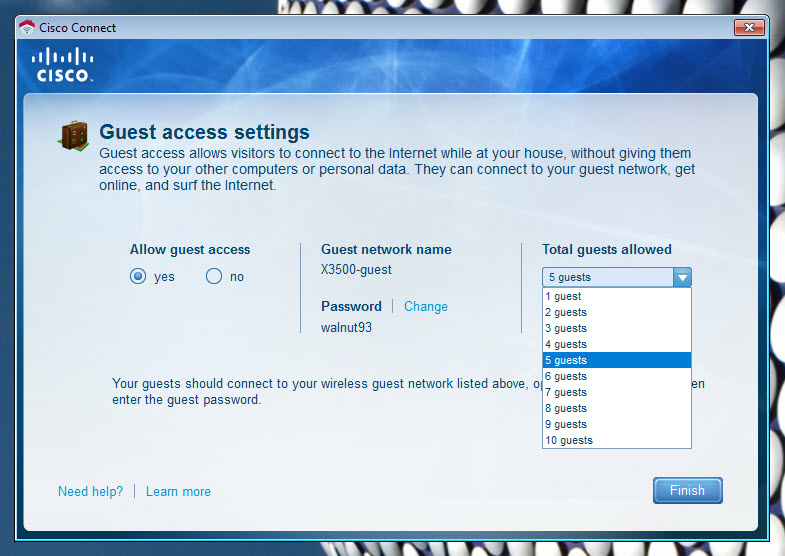Click the guest password 'walnut93'
This screenshot has width=785, height=556.
point(346,328)
